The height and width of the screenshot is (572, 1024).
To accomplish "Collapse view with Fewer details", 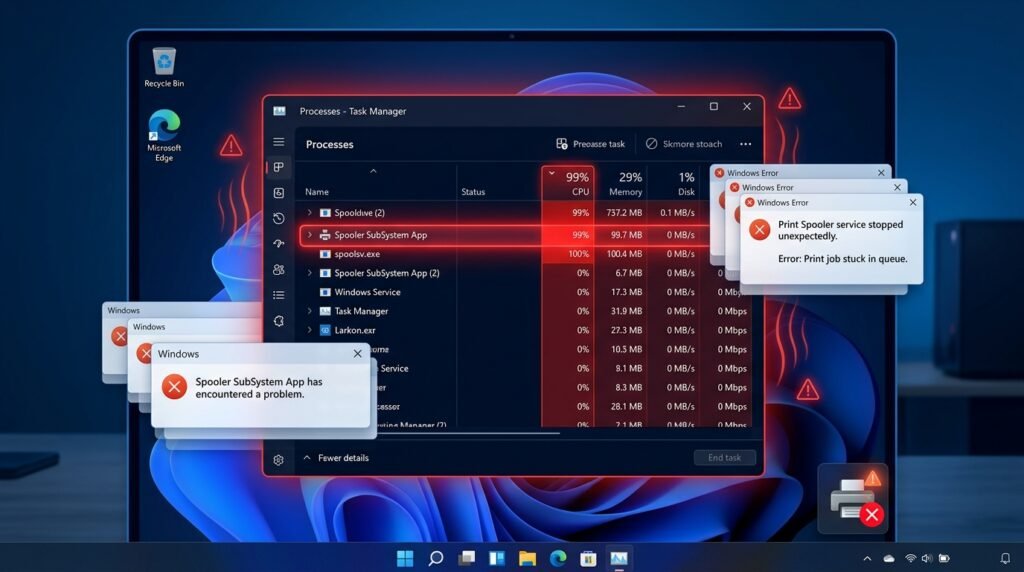I will tap(336, 458).
